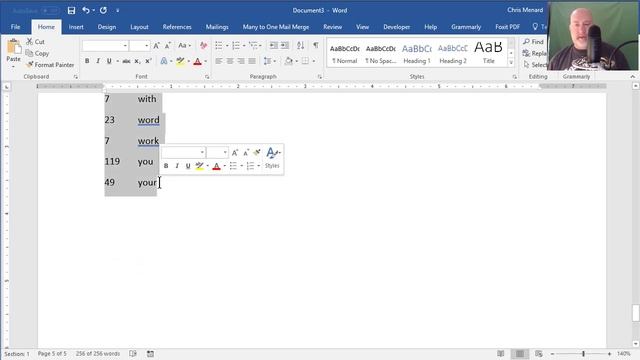Toggle Underline in the ribbon

click(109, 61)
